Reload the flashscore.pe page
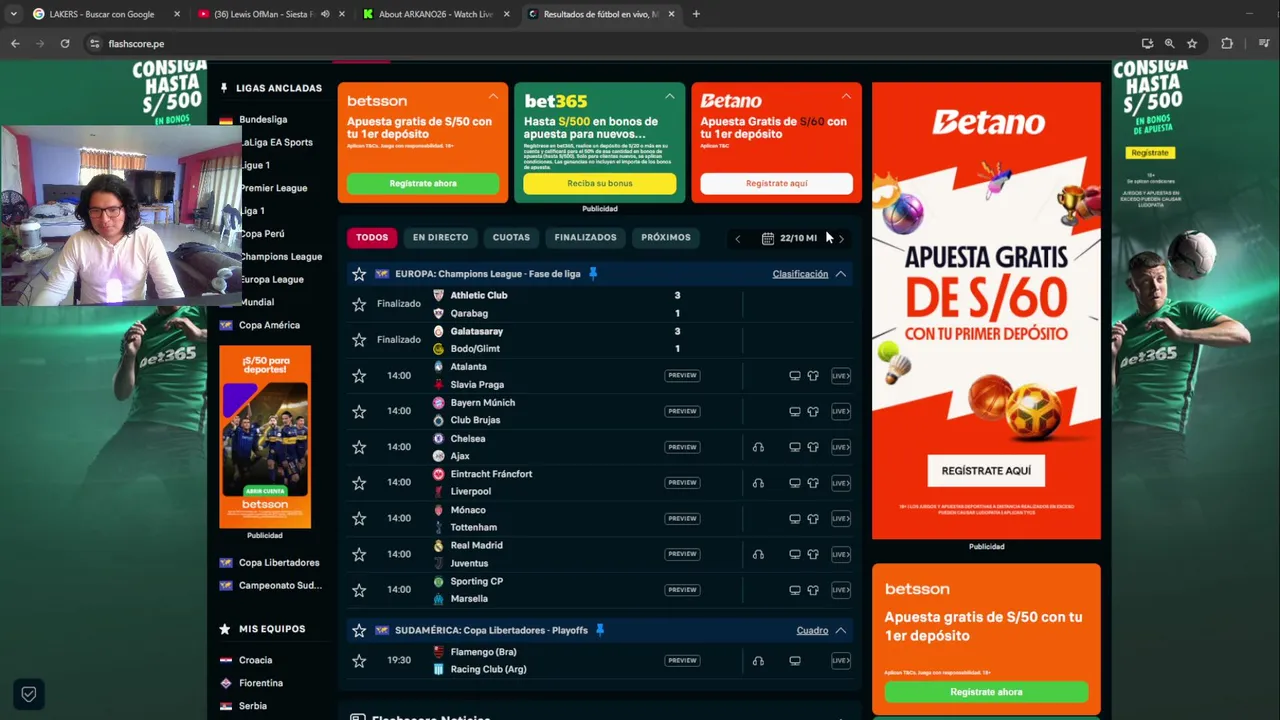 tap(65, 44)
